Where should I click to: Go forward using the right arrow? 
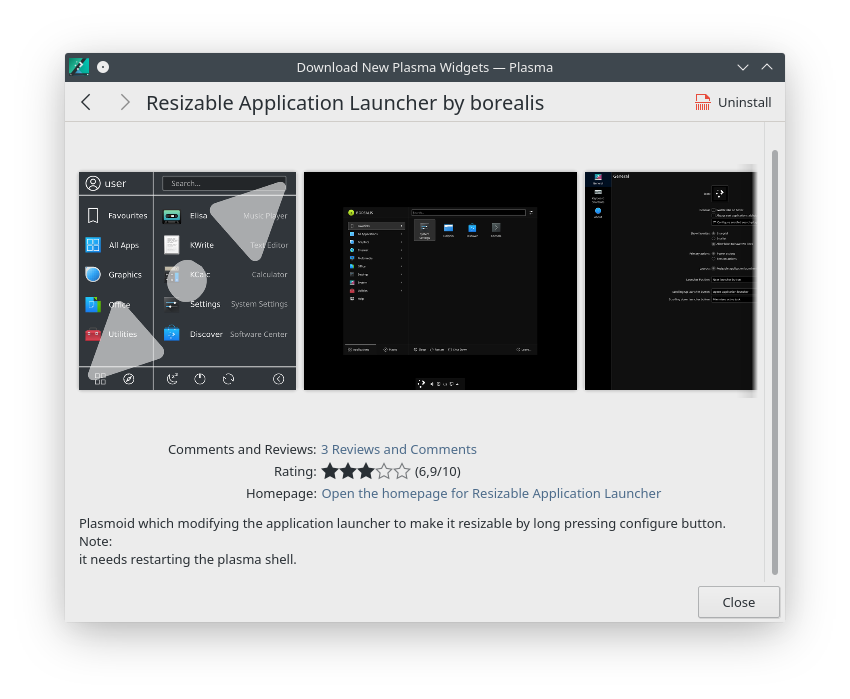(125, 102)
